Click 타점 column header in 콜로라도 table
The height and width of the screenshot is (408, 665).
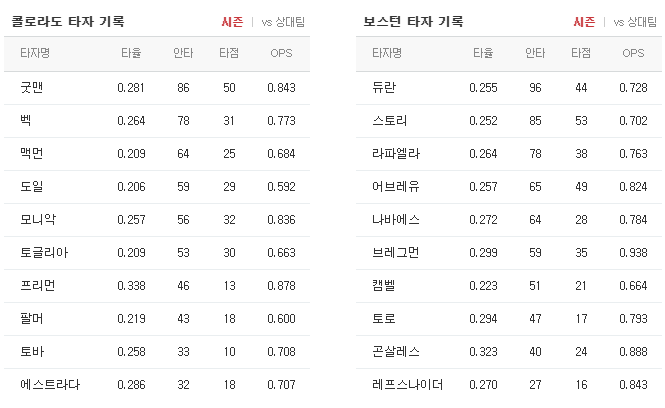pos(229,53)
